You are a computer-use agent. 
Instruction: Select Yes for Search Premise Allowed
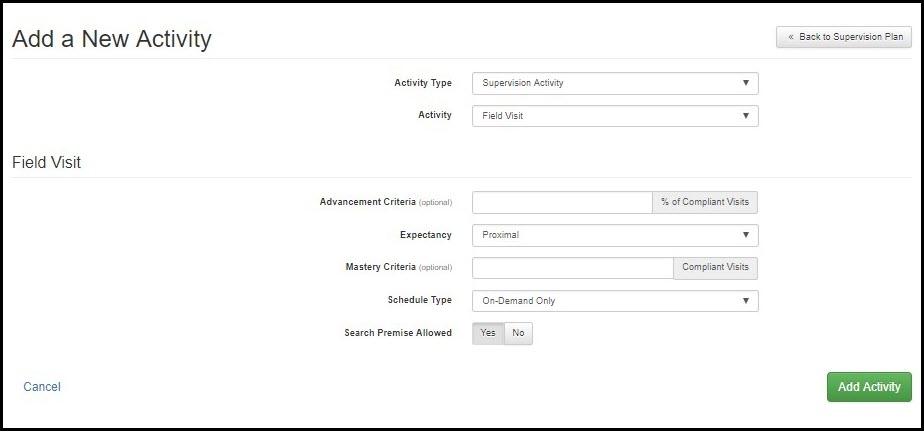coord(488,333)
